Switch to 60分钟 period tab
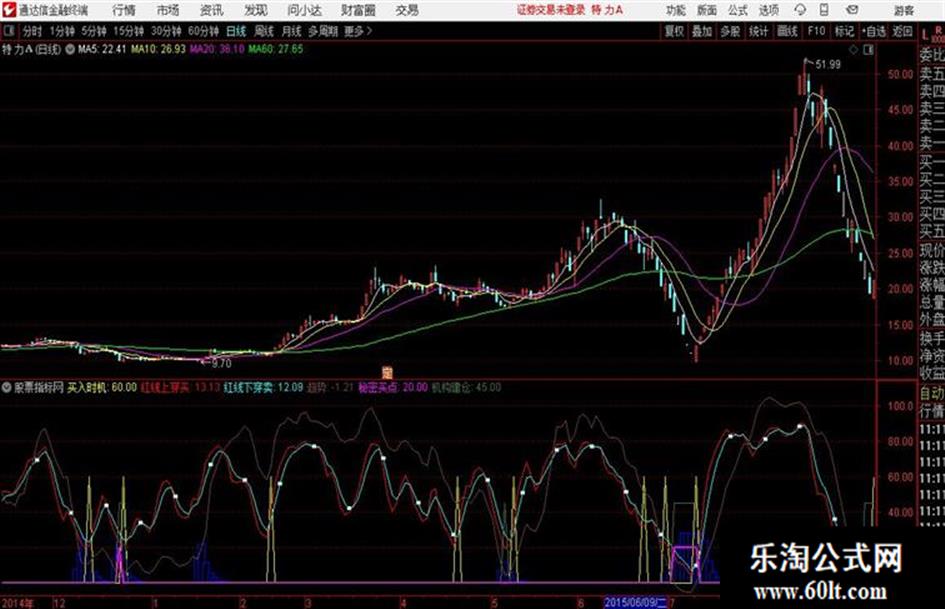This screenshot has width=945, height=609. click(204, 31)
